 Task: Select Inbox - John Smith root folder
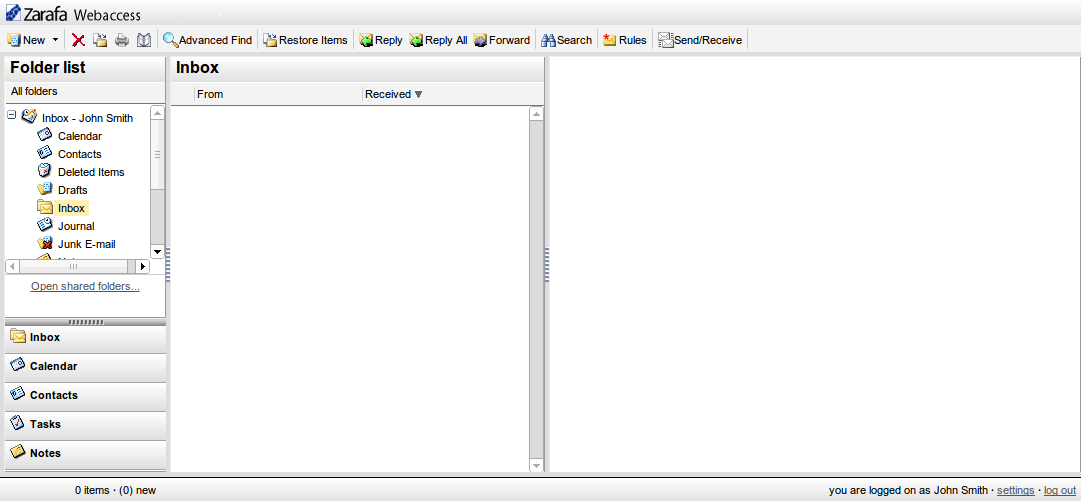(x=87, y=118)
